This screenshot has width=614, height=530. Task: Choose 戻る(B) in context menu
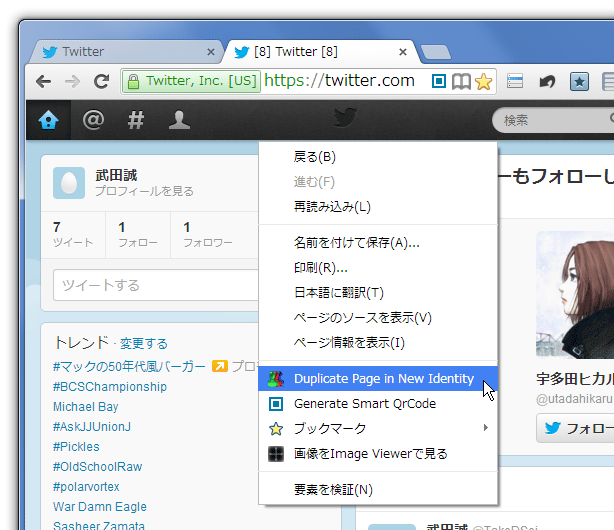[378, 157]
